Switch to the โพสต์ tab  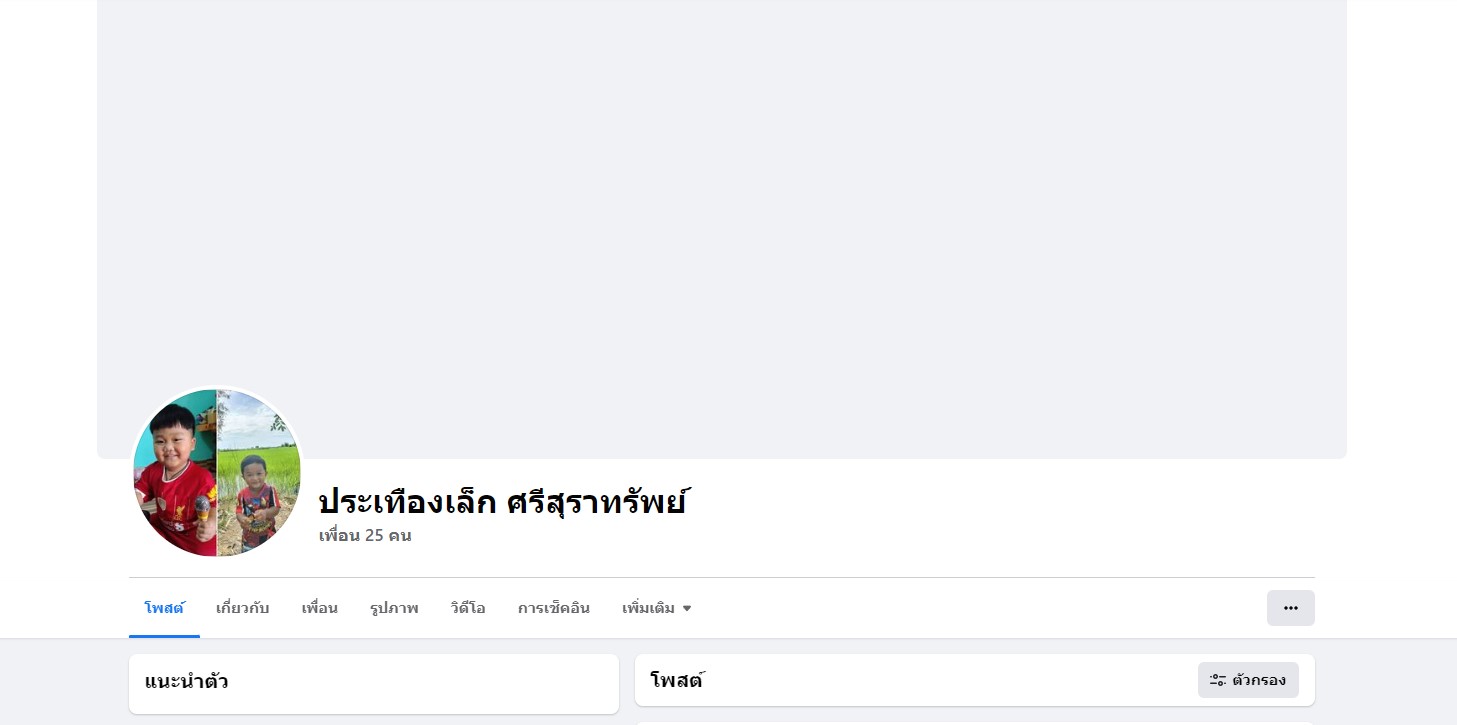164,608
